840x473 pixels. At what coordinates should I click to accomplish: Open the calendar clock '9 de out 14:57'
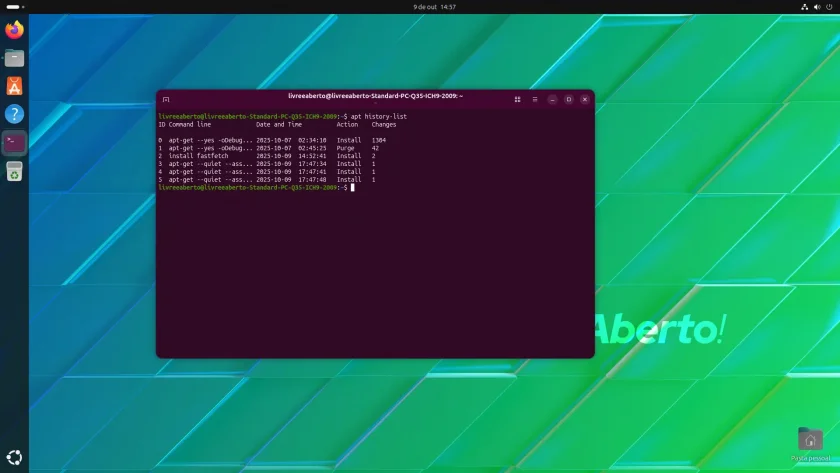click(x=434, y=7)
